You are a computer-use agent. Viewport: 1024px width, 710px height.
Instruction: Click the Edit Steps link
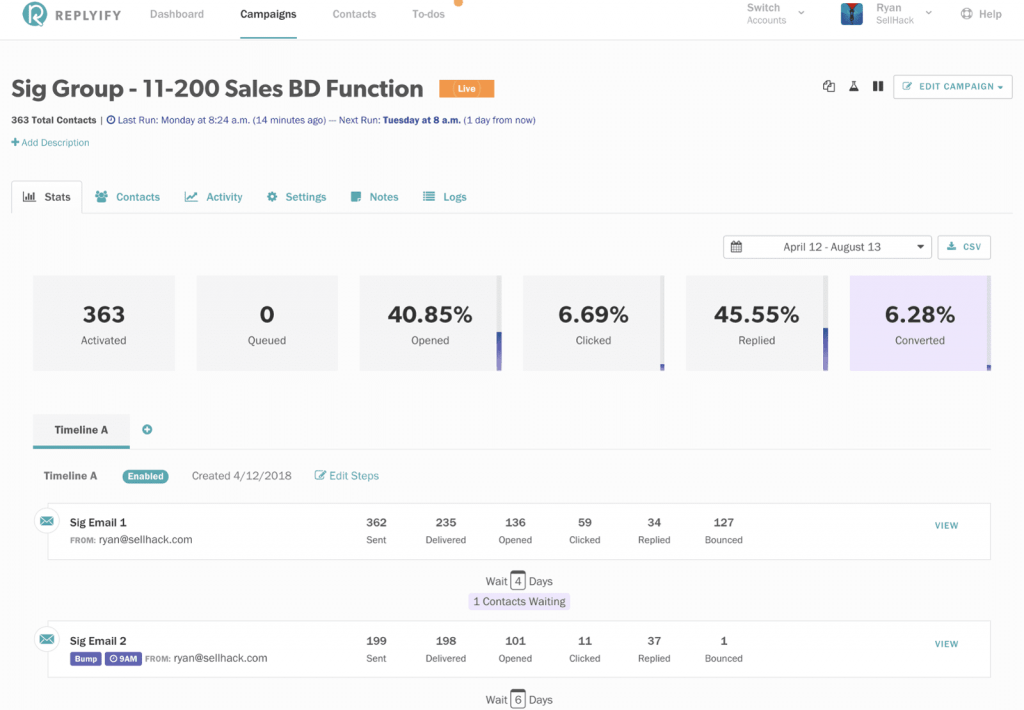pos(347,476)
